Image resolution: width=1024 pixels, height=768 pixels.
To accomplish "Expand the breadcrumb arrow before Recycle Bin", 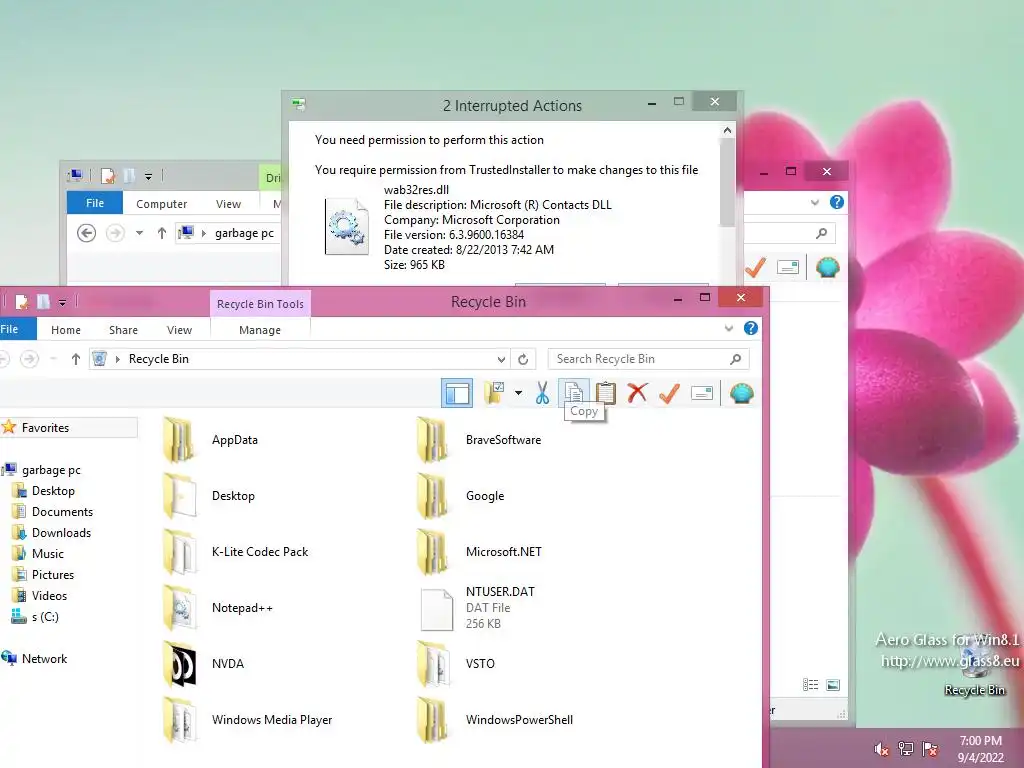I will click(118, 359).
